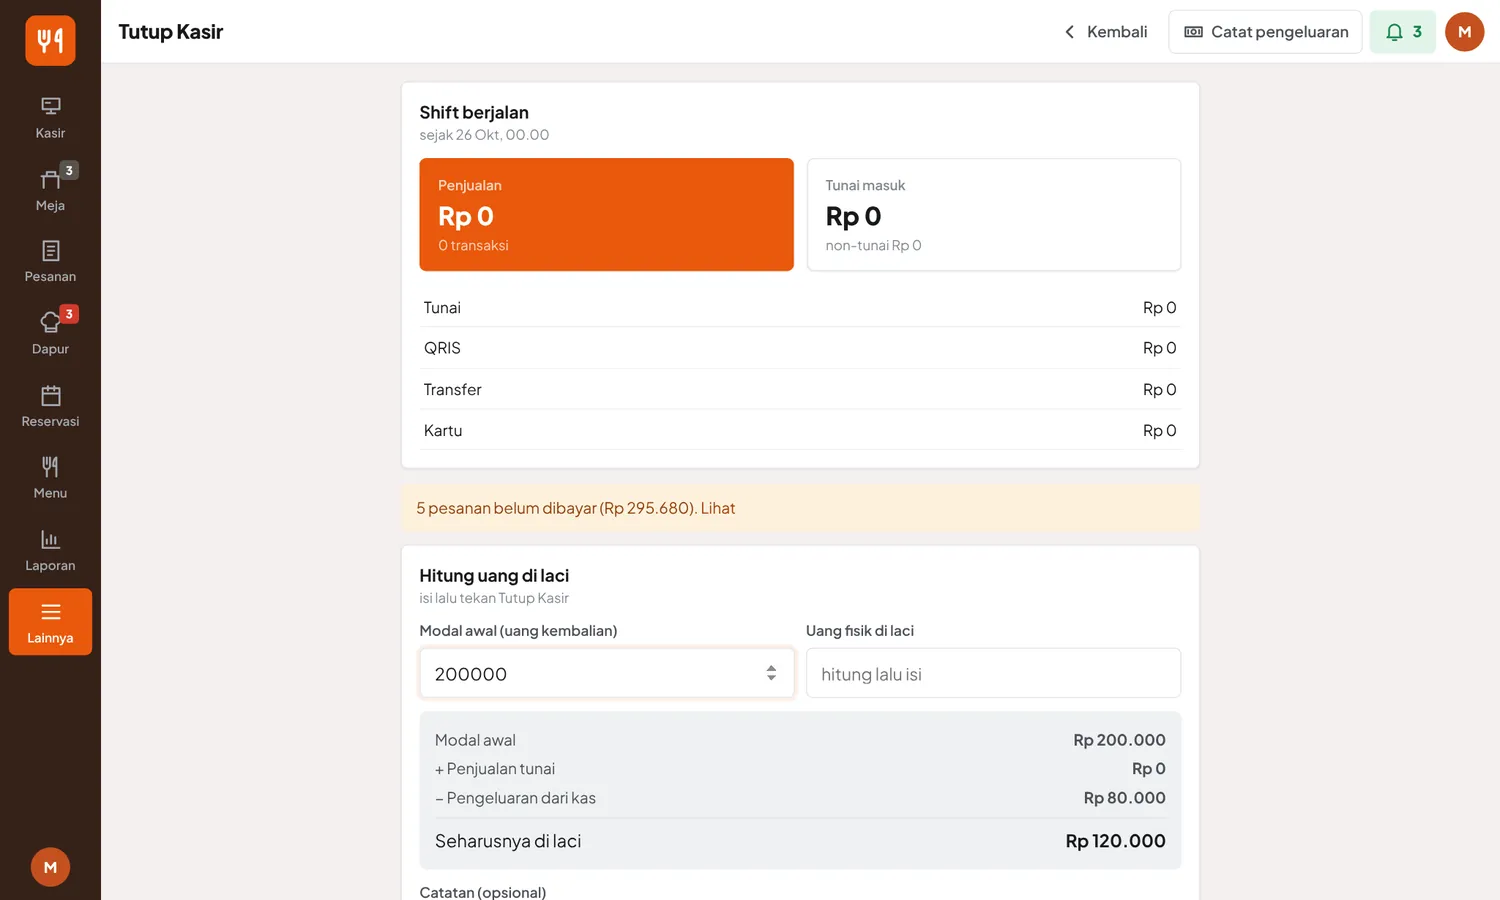This screenshot has height=900, width=1500.
Task: Open the Kasir screen
Action: (x=50, y=117)
